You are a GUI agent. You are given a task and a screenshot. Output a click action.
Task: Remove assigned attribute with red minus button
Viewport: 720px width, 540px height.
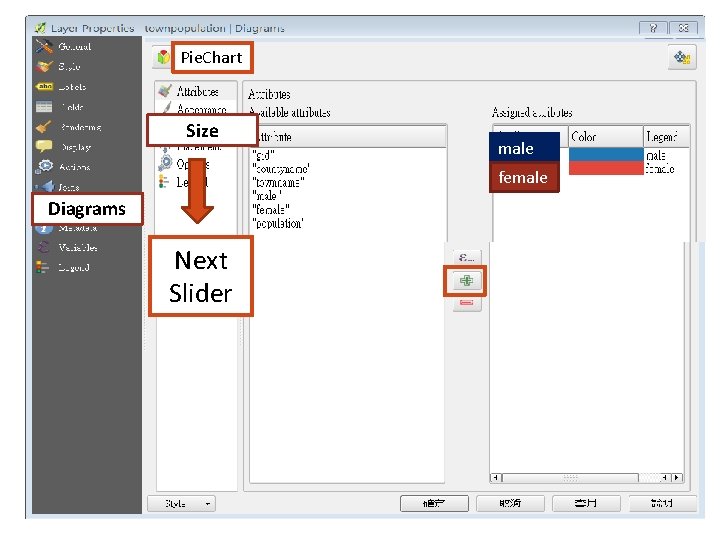click(467, 303)
